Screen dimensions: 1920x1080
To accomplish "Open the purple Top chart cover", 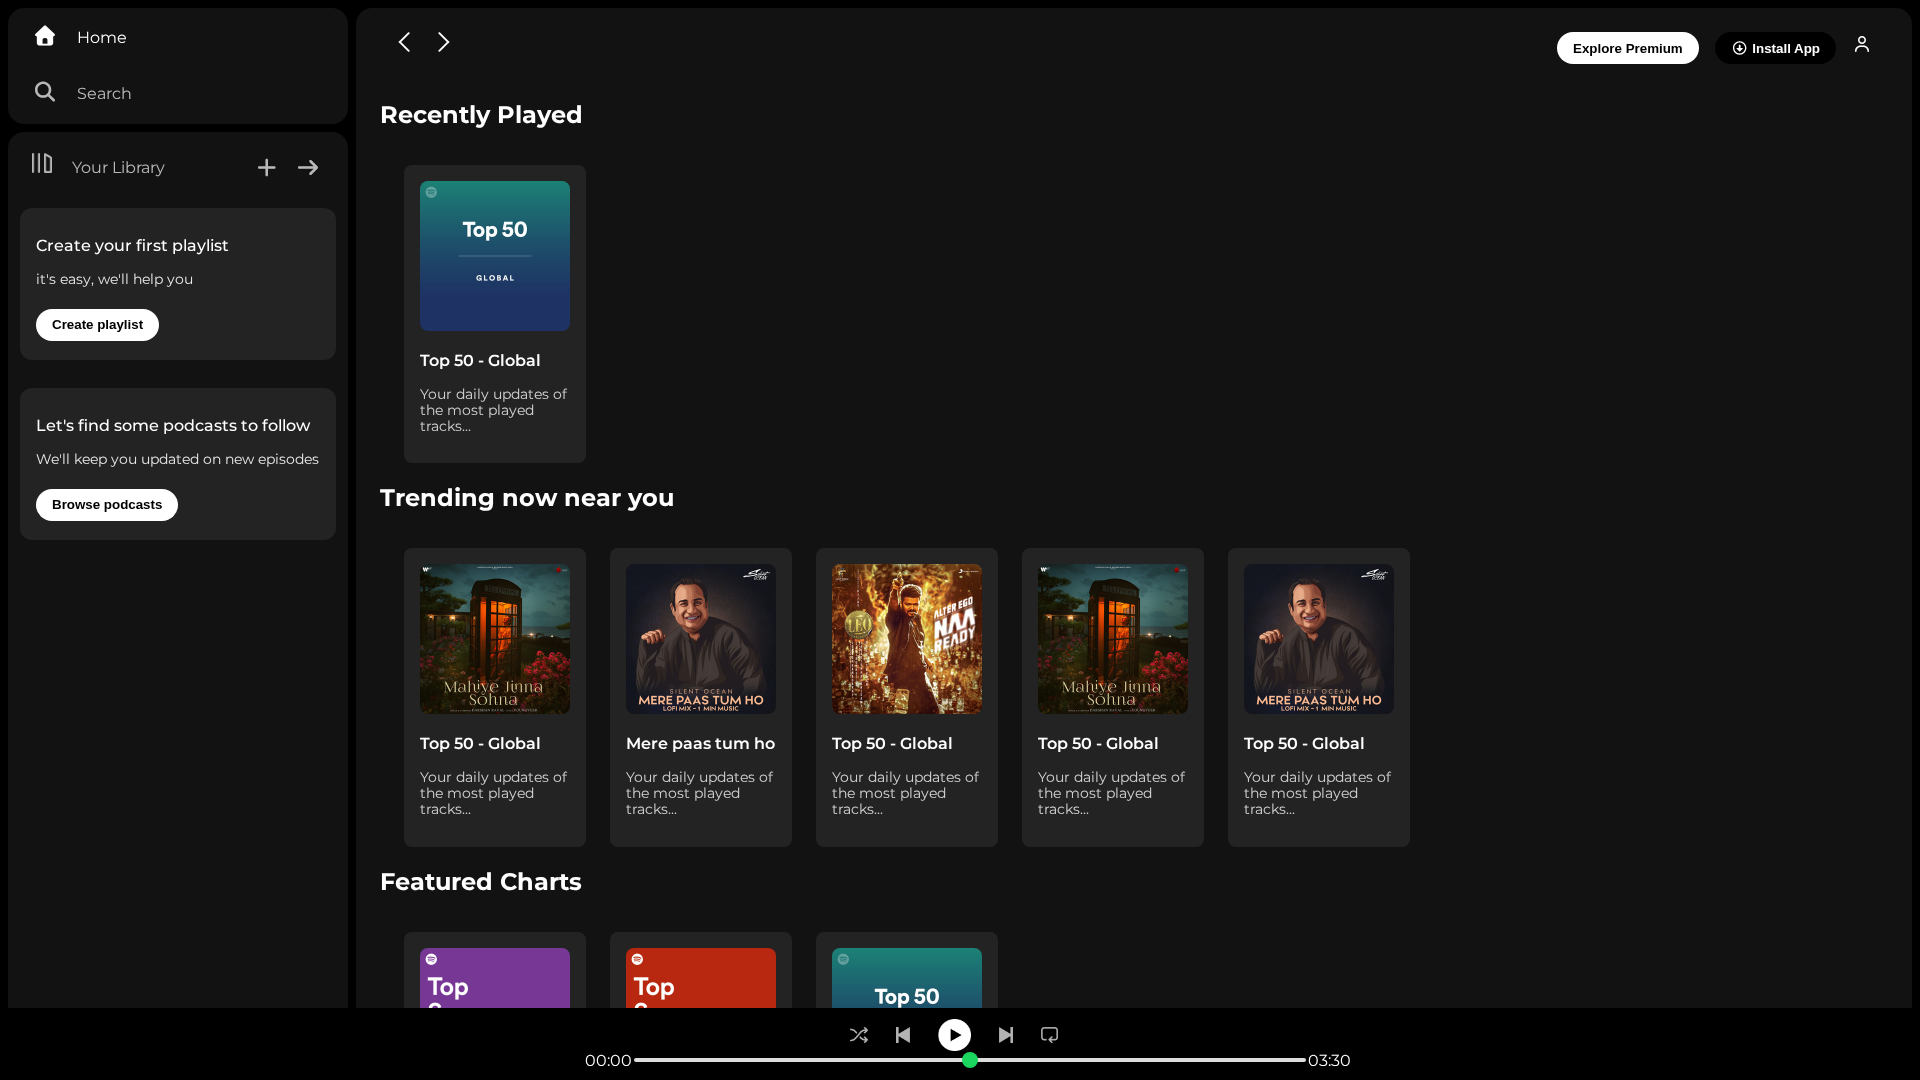I will point(495,978).
